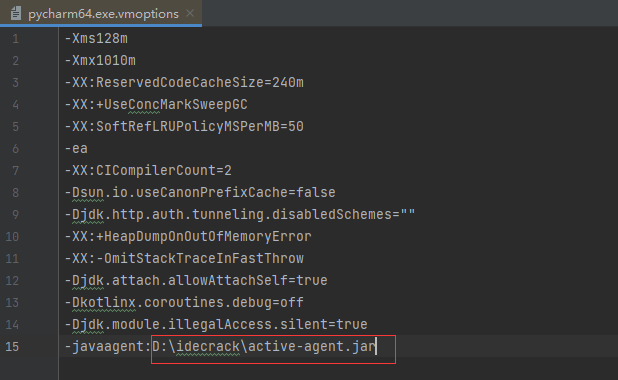
Task: Place cursor on the -Xms128m line
Action: click(x=96, y=39)
